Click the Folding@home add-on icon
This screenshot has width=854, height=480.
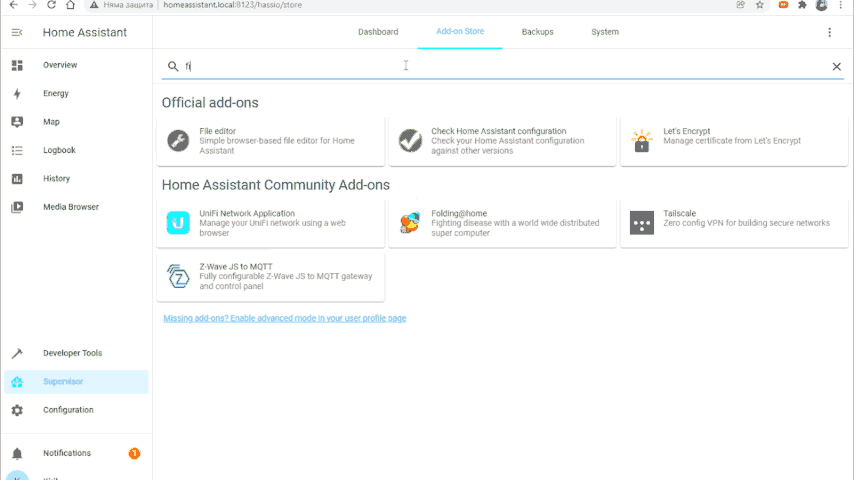click(410, 223)
